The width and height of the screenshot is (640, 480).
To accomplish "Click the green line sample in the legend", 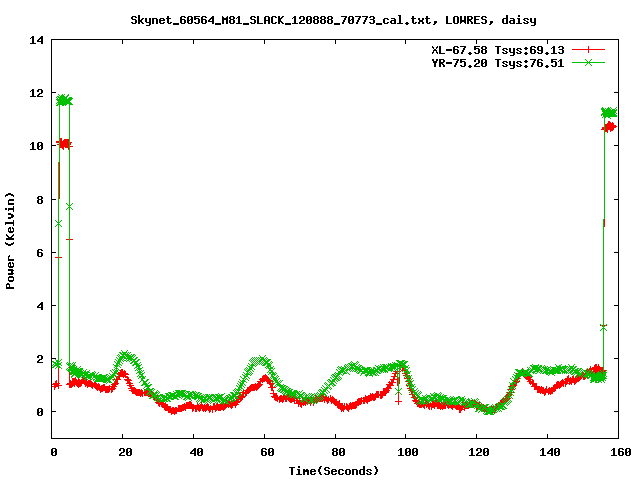I will tap(588, 62).
